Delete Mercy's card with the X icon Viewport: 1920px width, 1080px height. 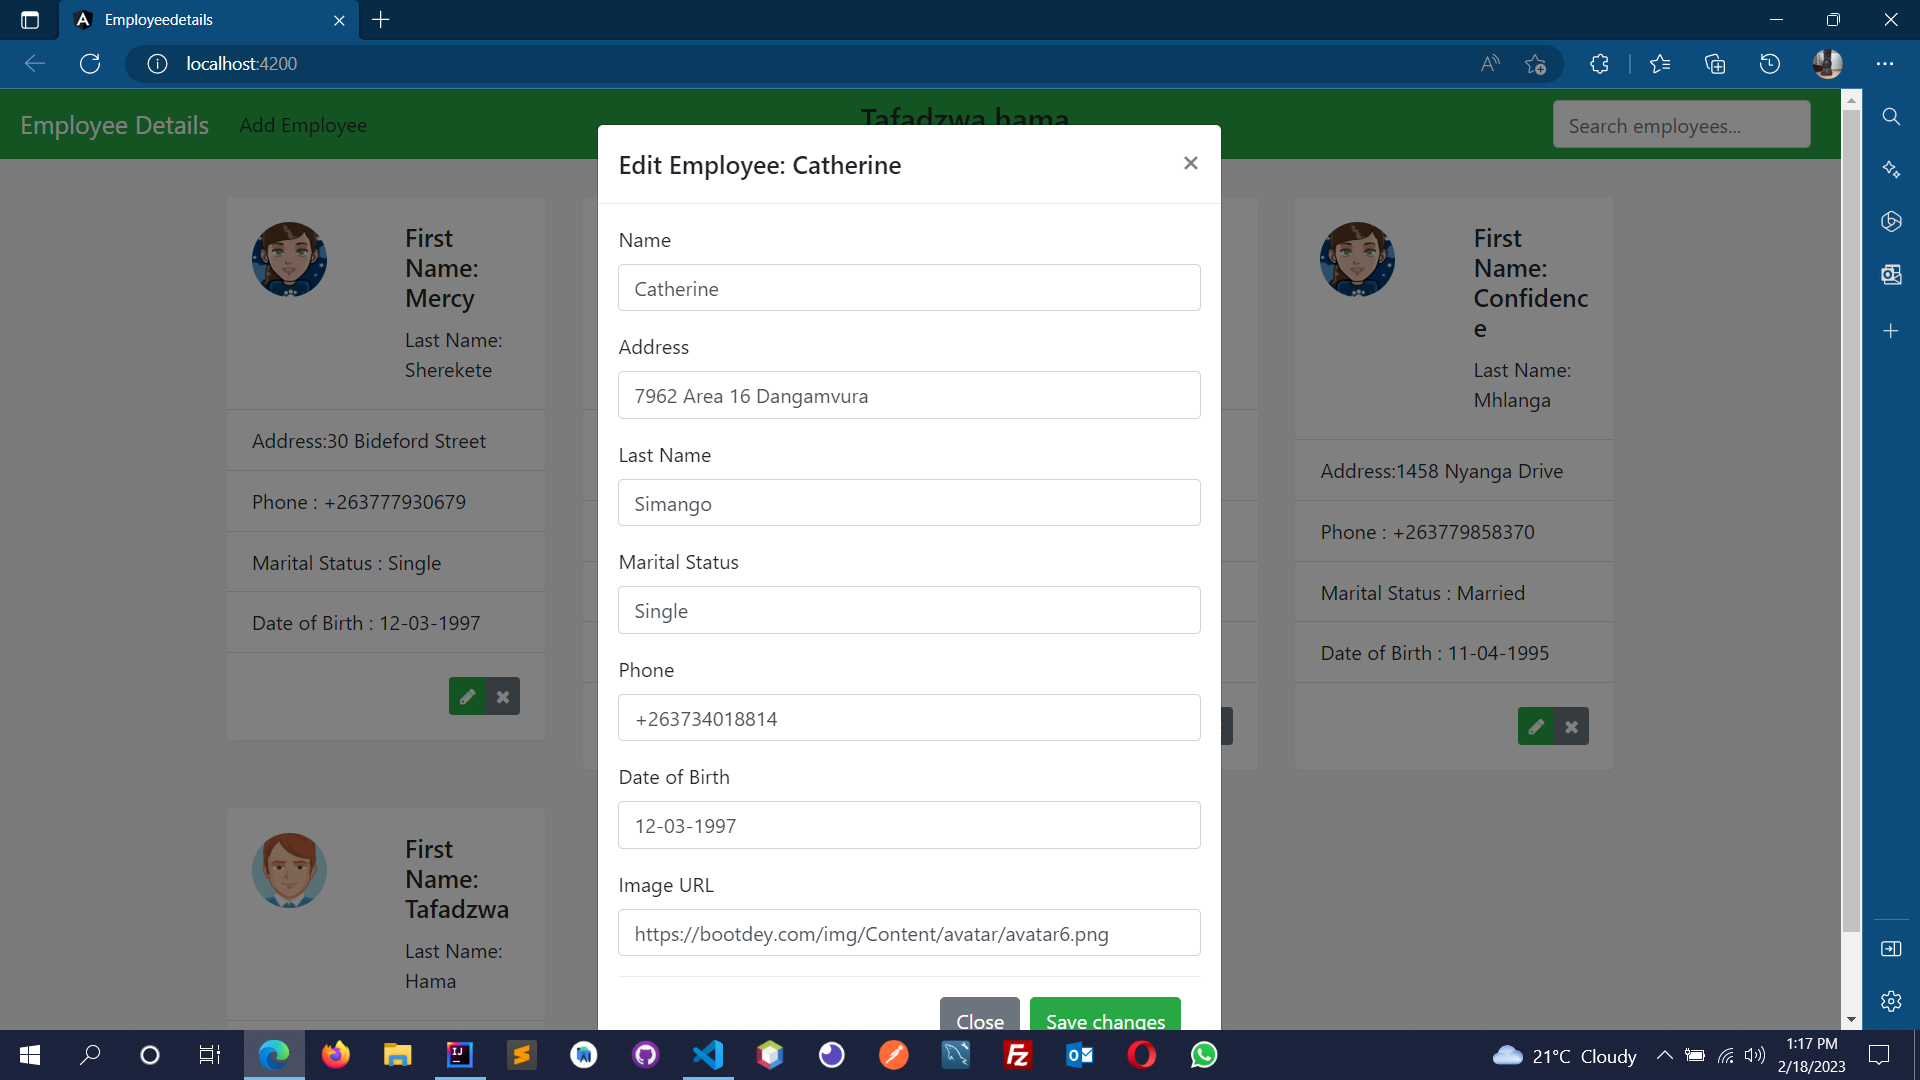point(503,696)
